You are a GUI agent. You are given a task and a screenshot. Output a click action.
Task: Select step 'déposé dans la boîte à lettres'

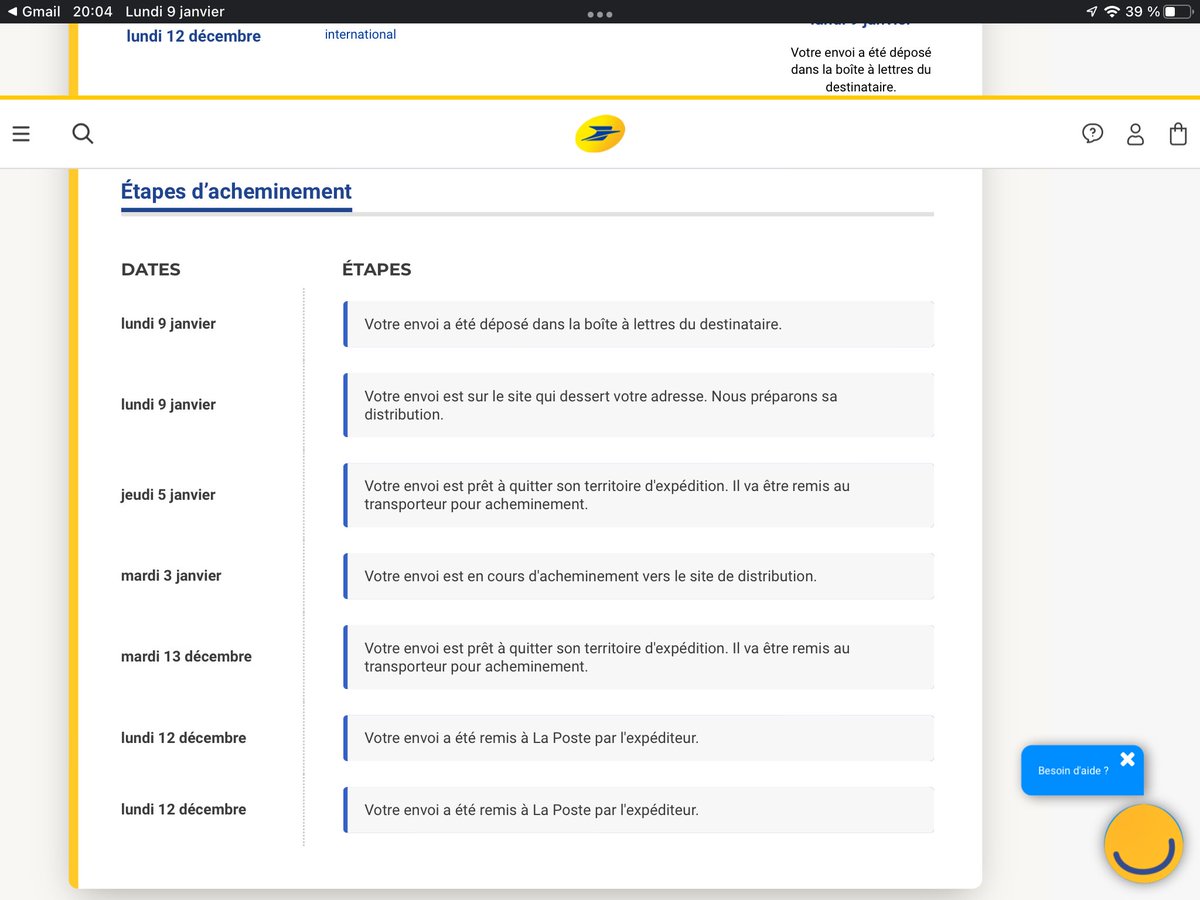point(639,324)
